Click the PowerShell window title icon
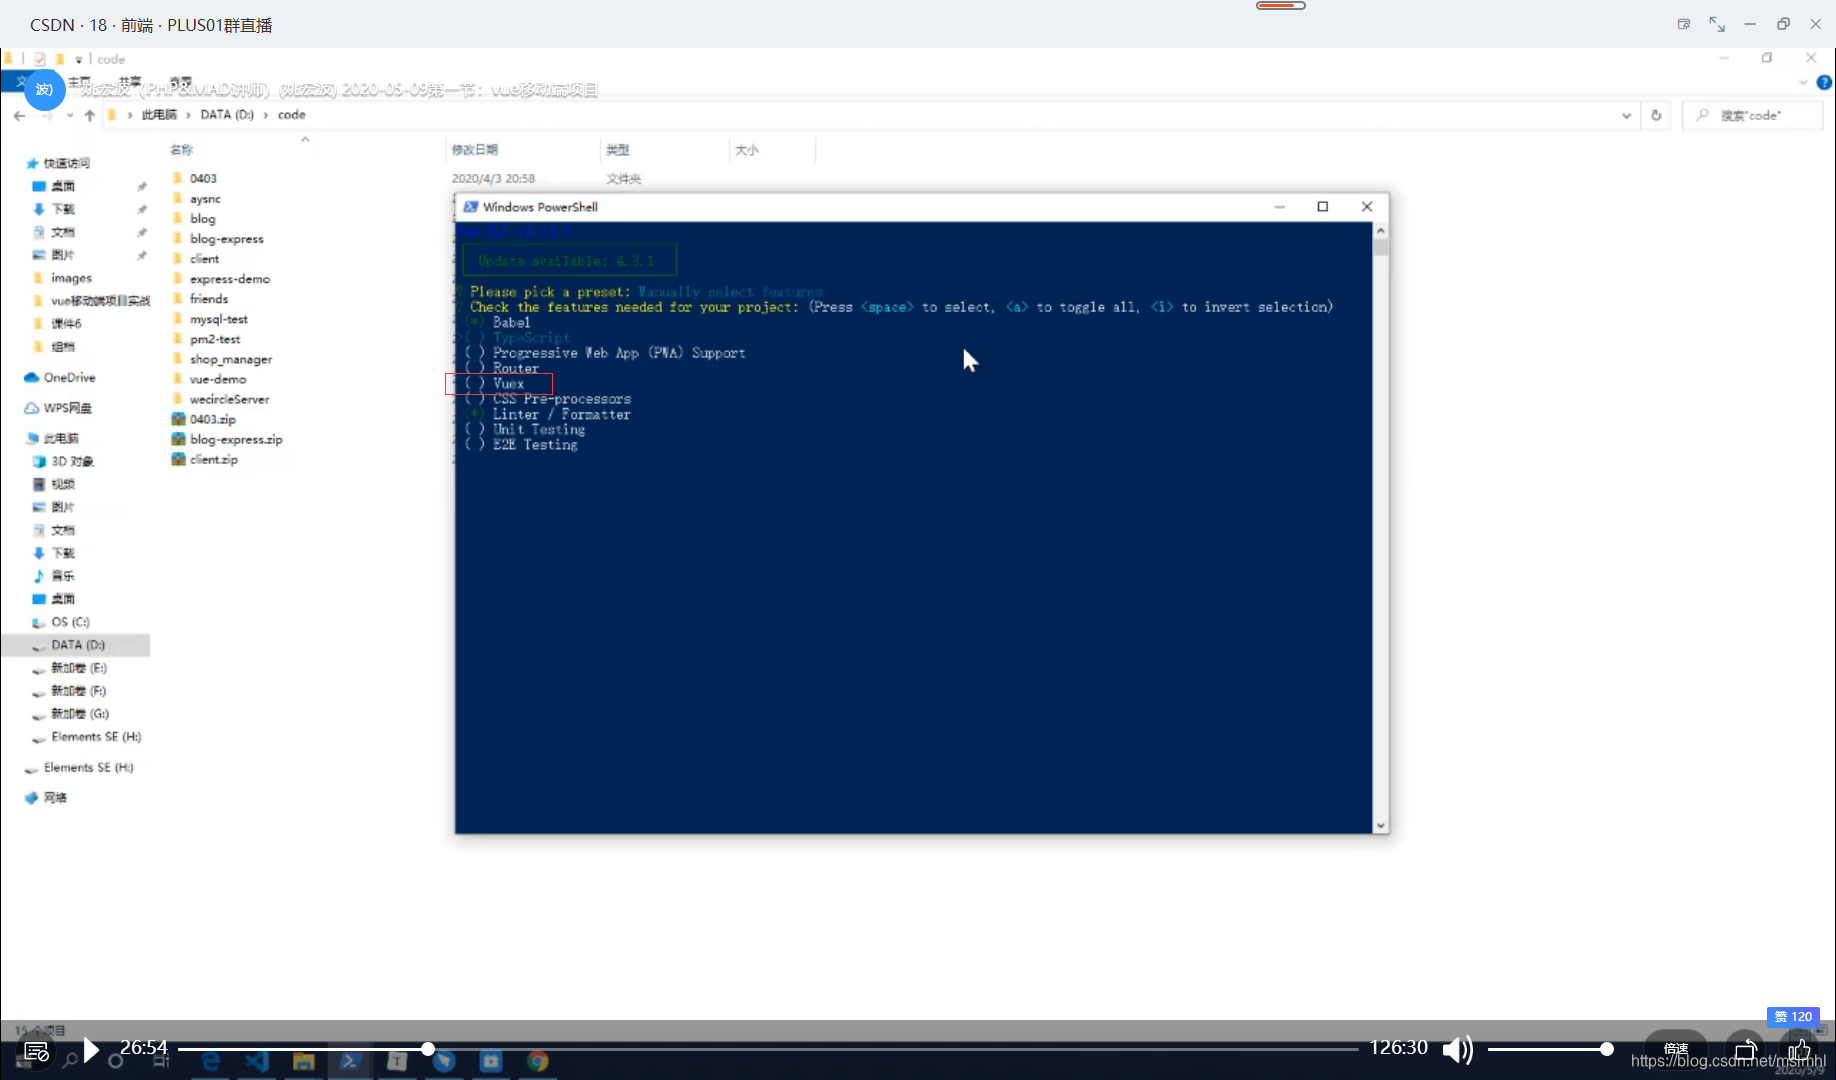Screen dimensions: 1836x1080 click(470, 207)
